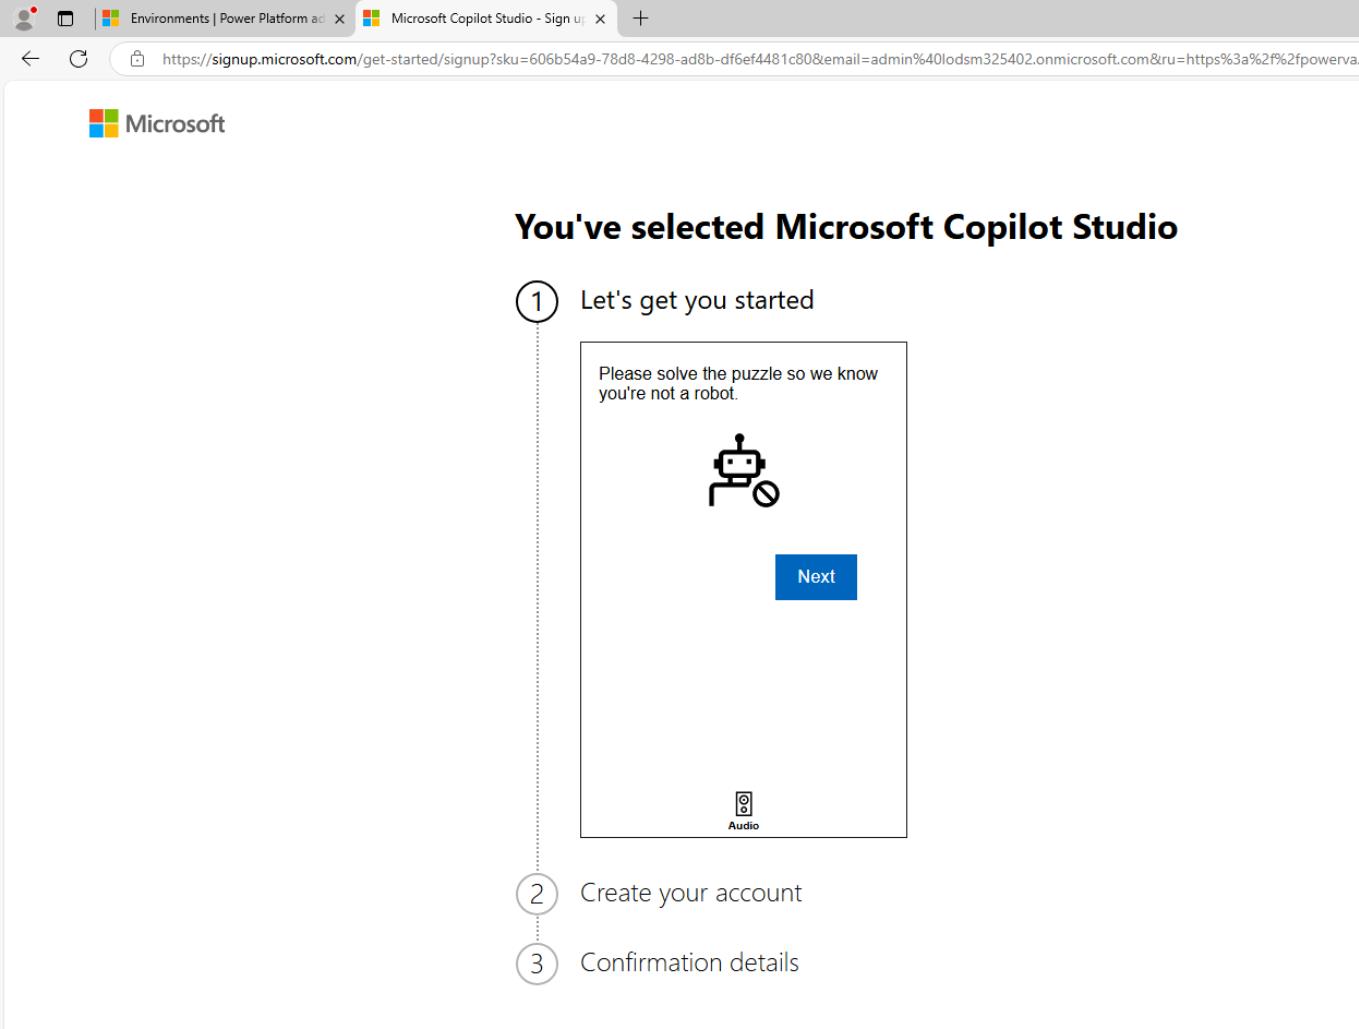This screenshot has width=1359, height=1029.
Task: Click the 'Please solve the puzzle' instruction text
Action: point(738,383)
